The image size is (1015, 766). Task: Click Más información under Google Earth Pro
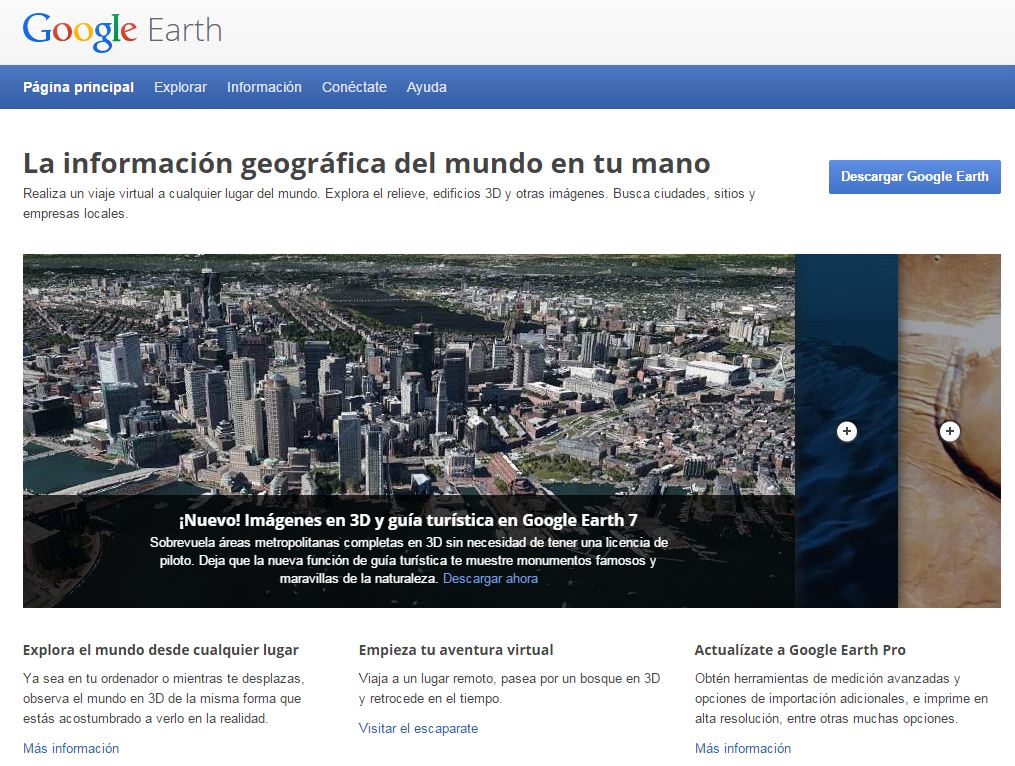[x=743, y=749]
